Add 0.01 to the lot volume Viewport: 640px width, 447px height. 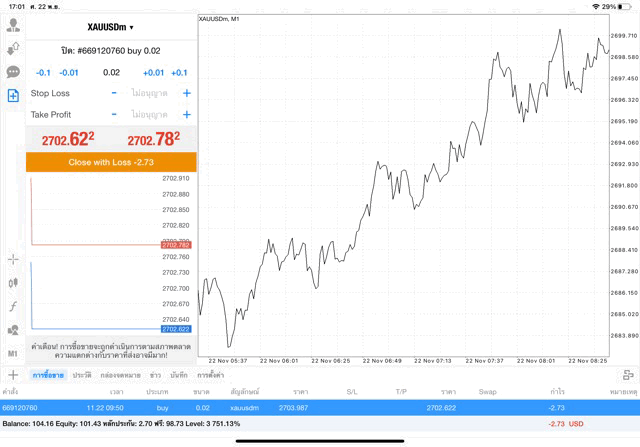[153, 72]
